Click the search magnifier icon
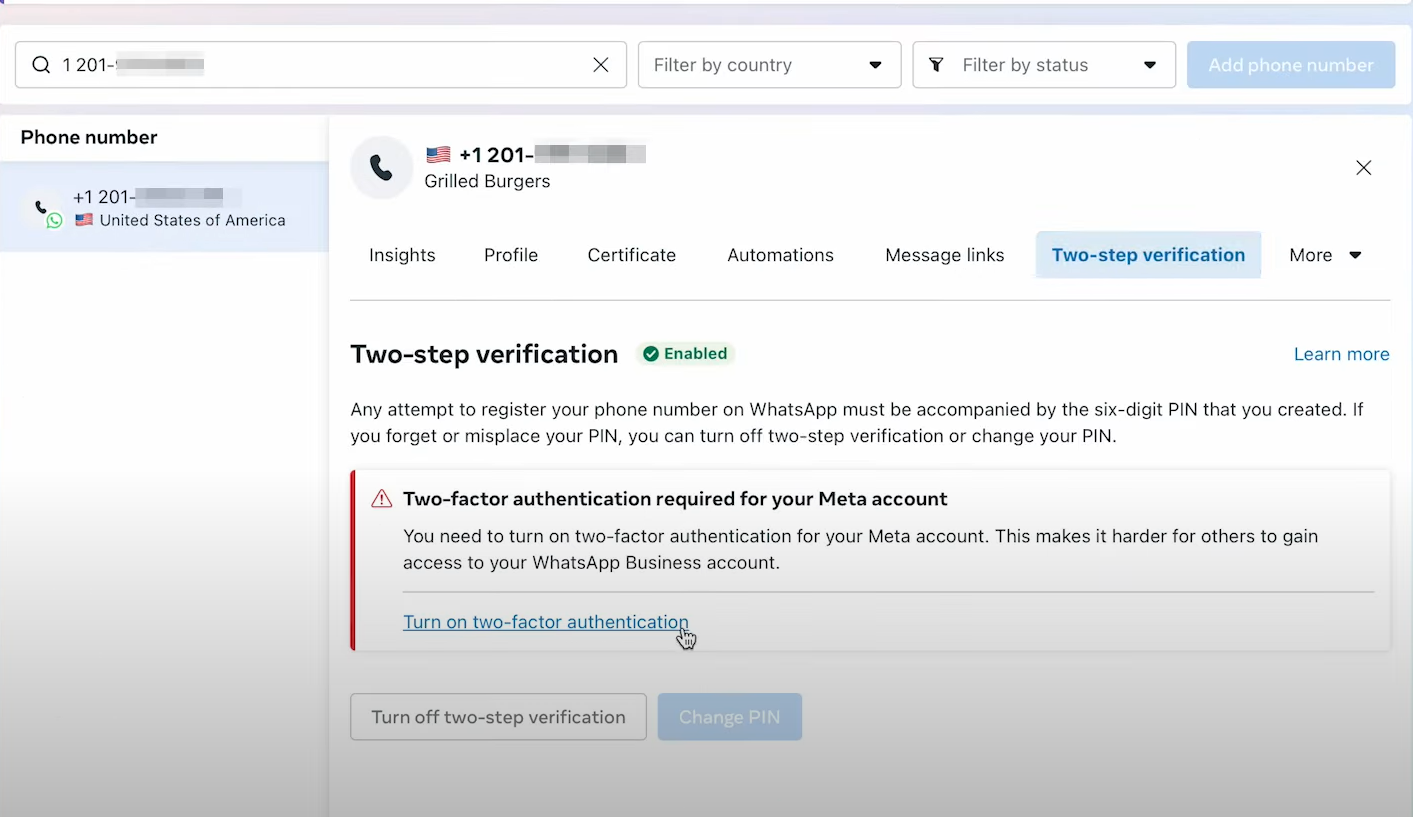The height and width of the screenshot is (817, 1413). tap(41, 65)
